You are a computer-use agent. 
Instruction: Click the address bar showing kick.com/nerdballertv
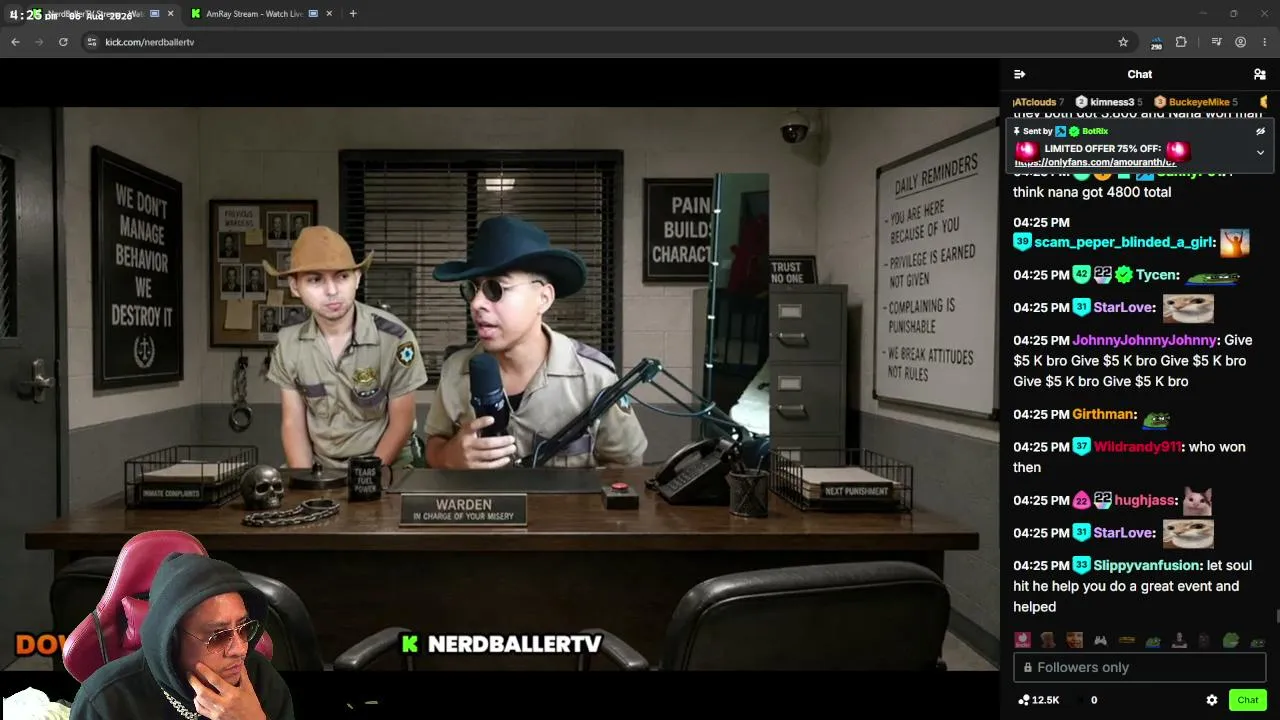609,42
